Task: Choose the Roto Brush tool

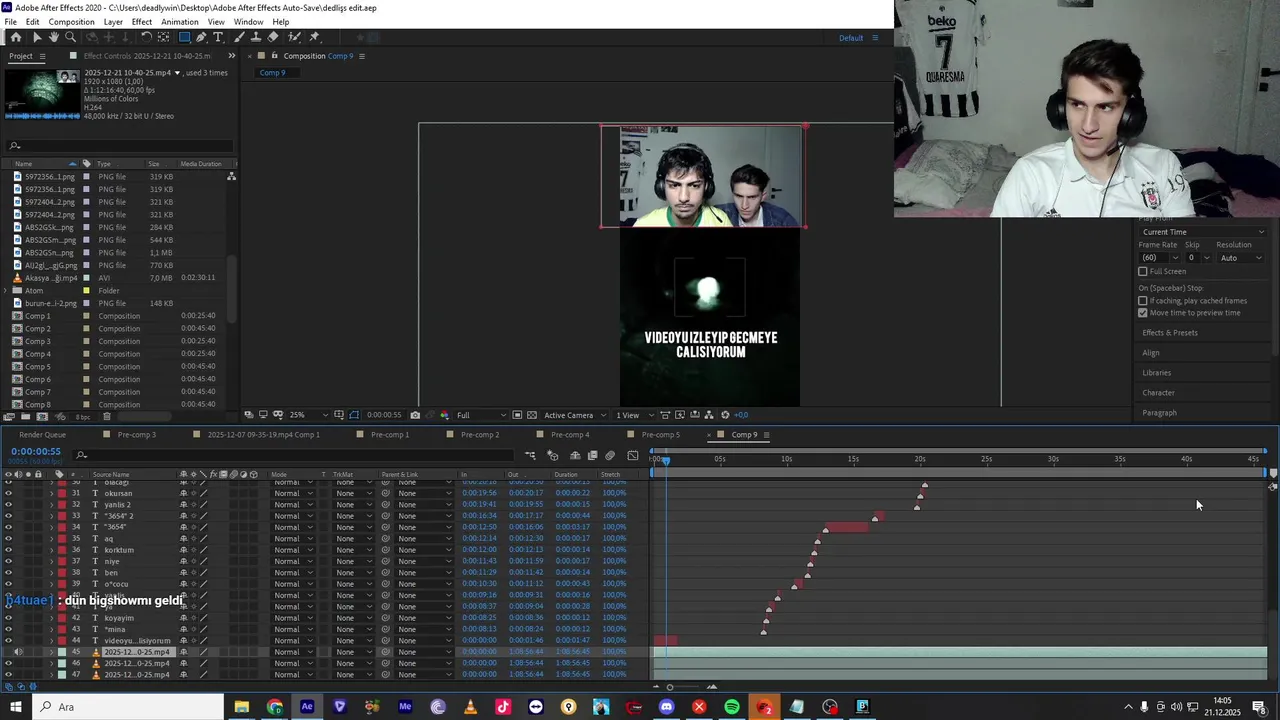Action: (294, 37)
